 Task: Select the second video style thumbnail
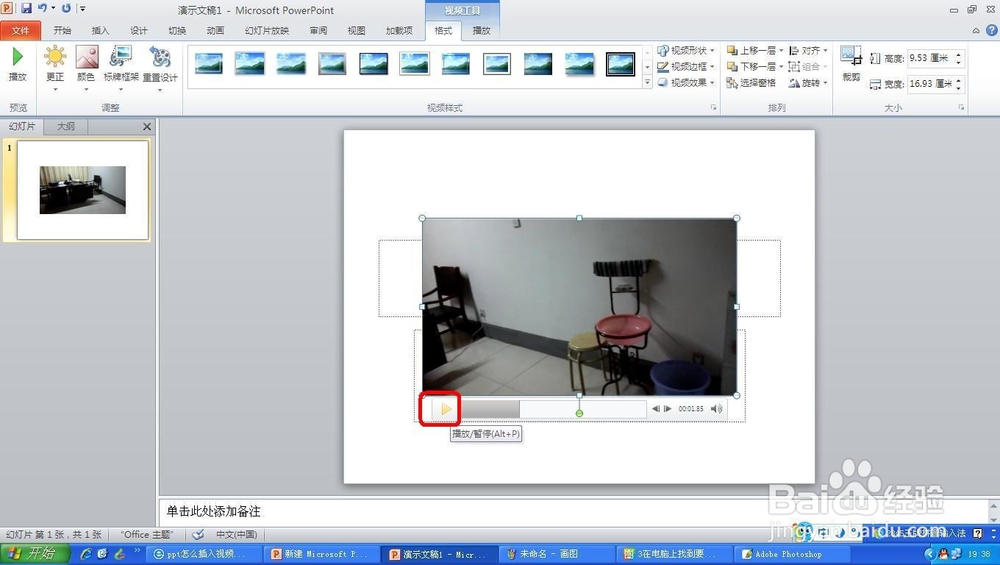250,64
